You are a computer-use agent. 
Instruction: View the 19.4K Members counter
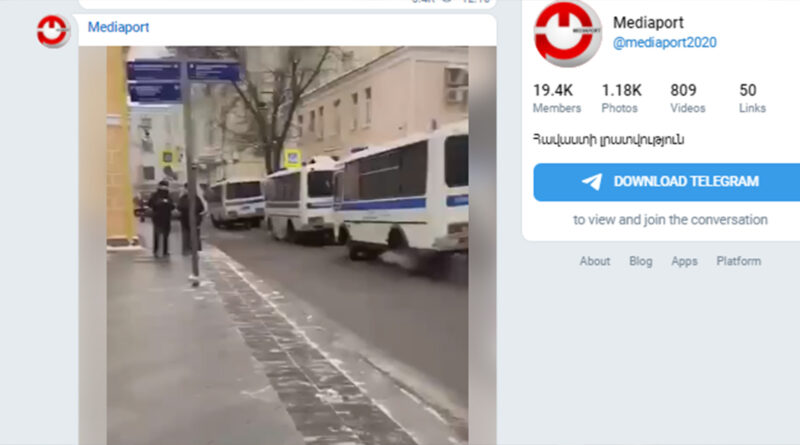click(557, 98)
